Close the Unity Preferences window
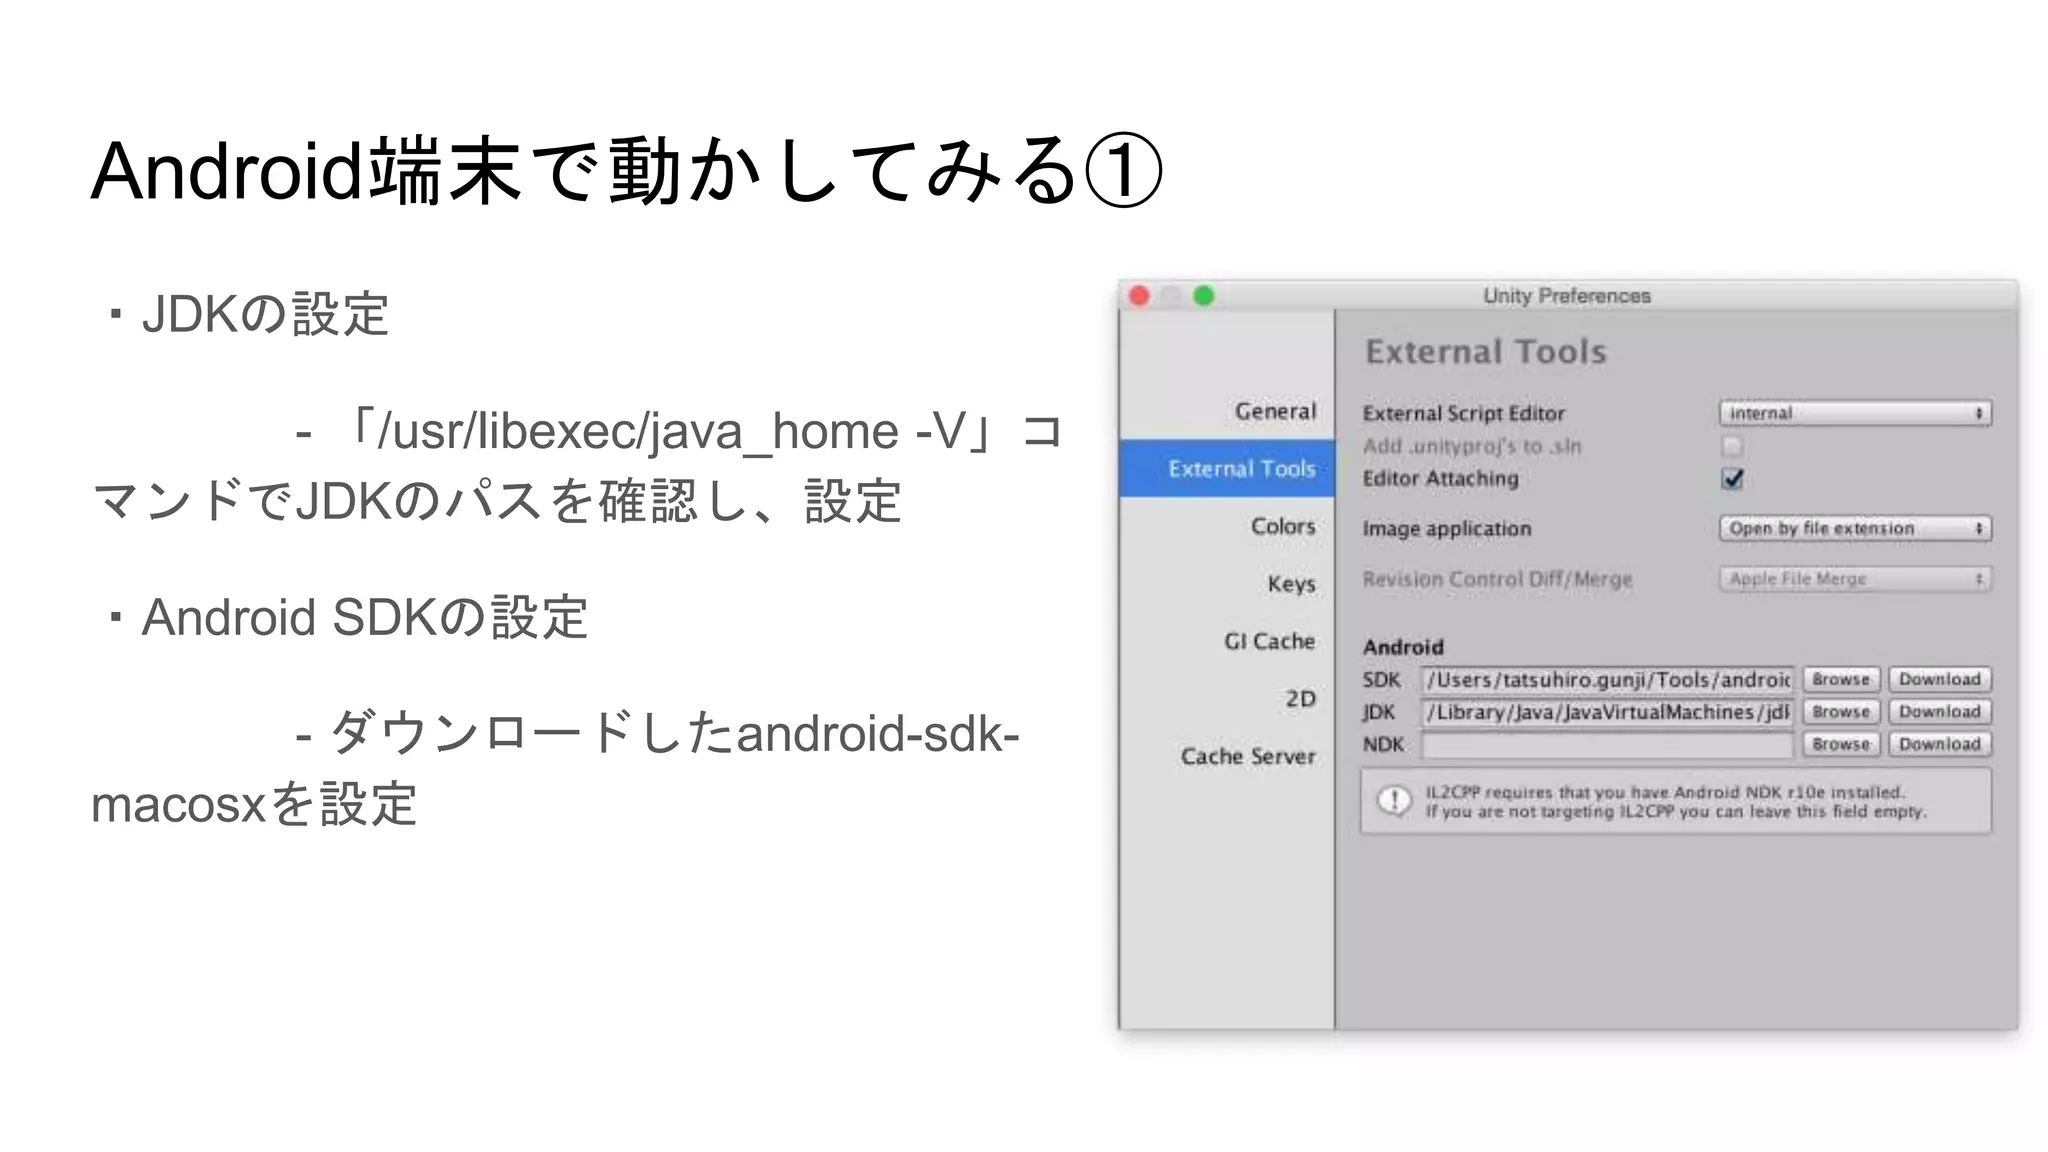Image resolution: width=2048 pixels, height=1152 pixels. pyautogui.click(x=1139, y=296)
